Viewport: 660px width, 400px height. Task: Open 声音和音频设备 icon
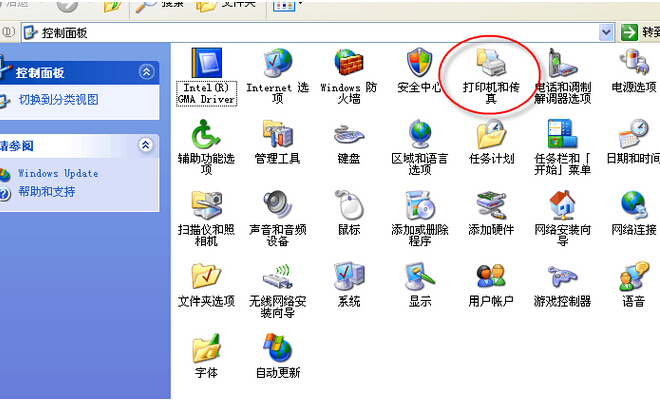(277, 206)
